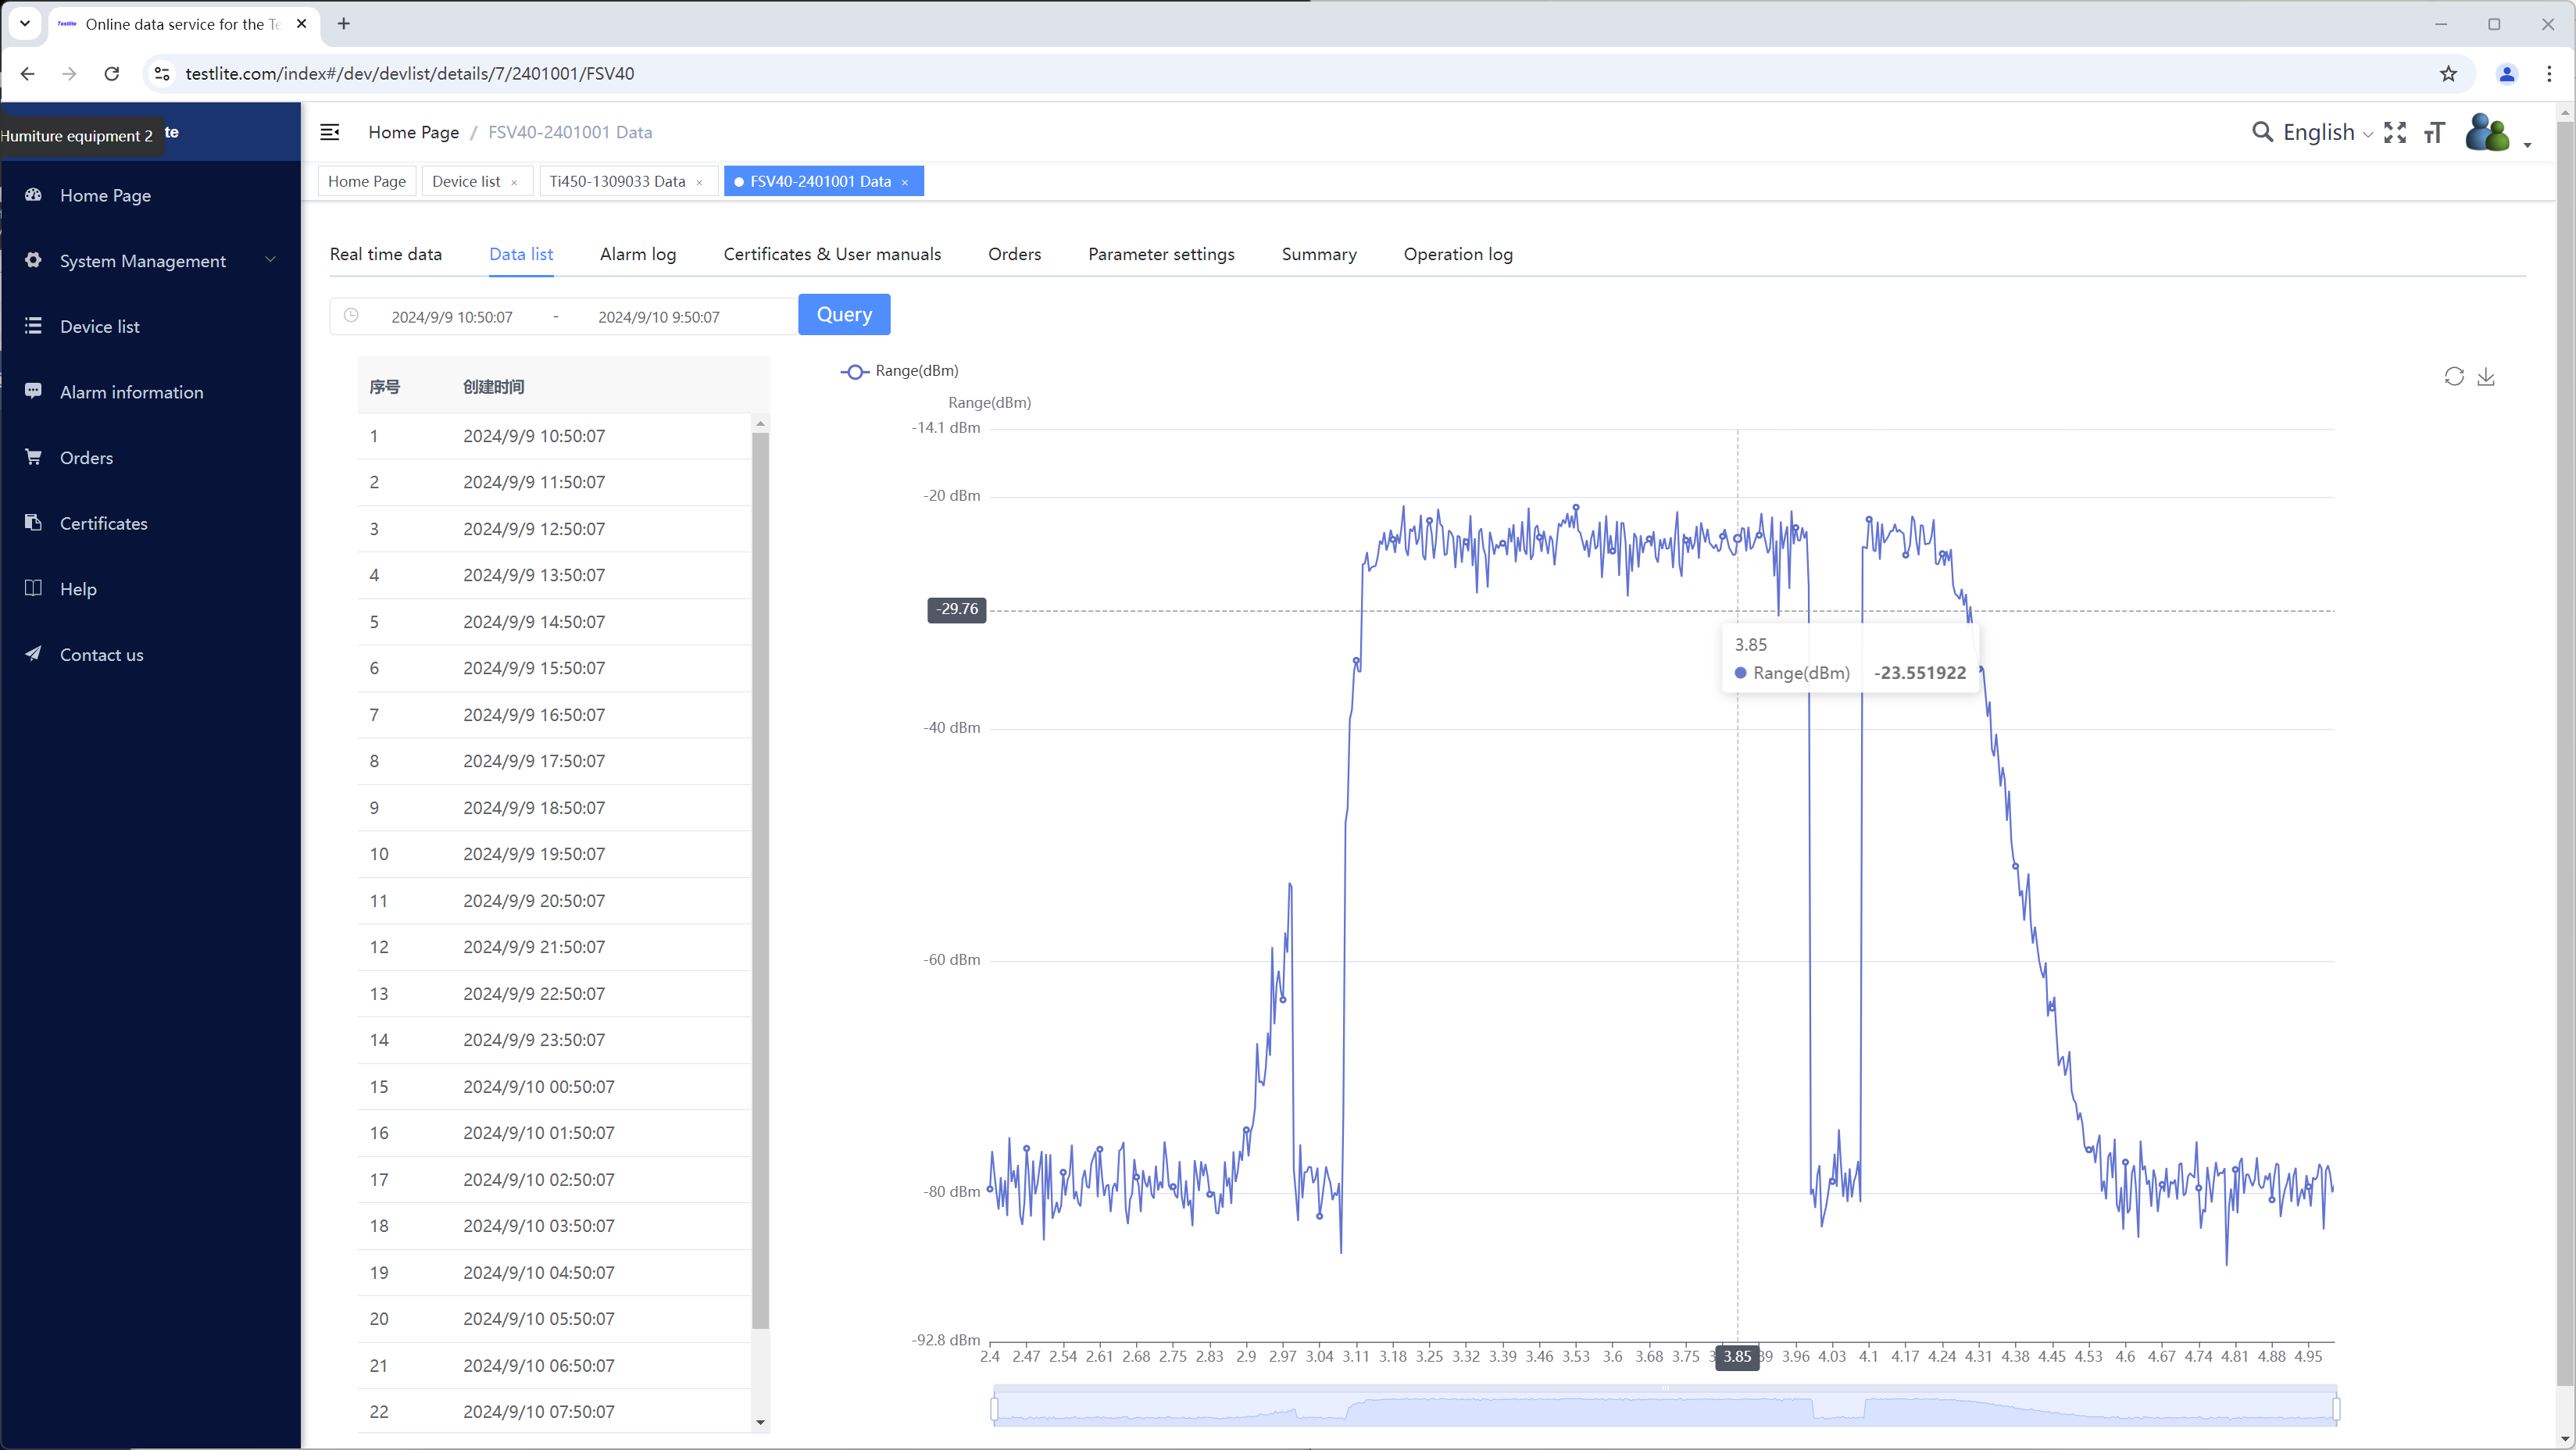This screenshot has width=2576, height=1450.
Task: Open the search magnifier icon
Action: point(2261,132)
